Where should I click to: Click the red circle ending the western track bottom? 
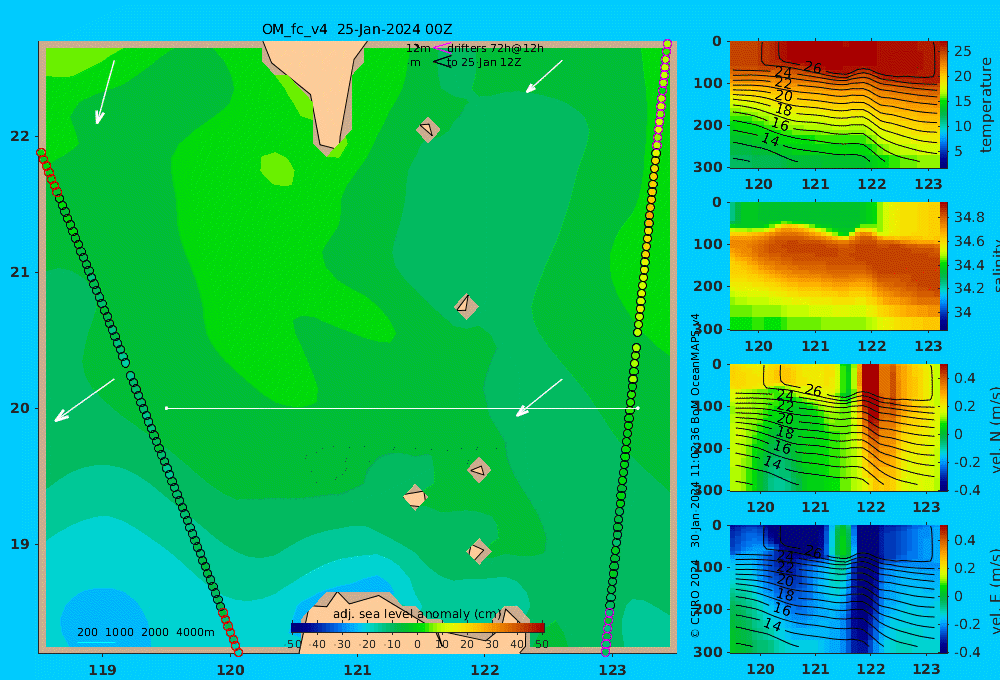pyautogui.click(x=238, y=652)
